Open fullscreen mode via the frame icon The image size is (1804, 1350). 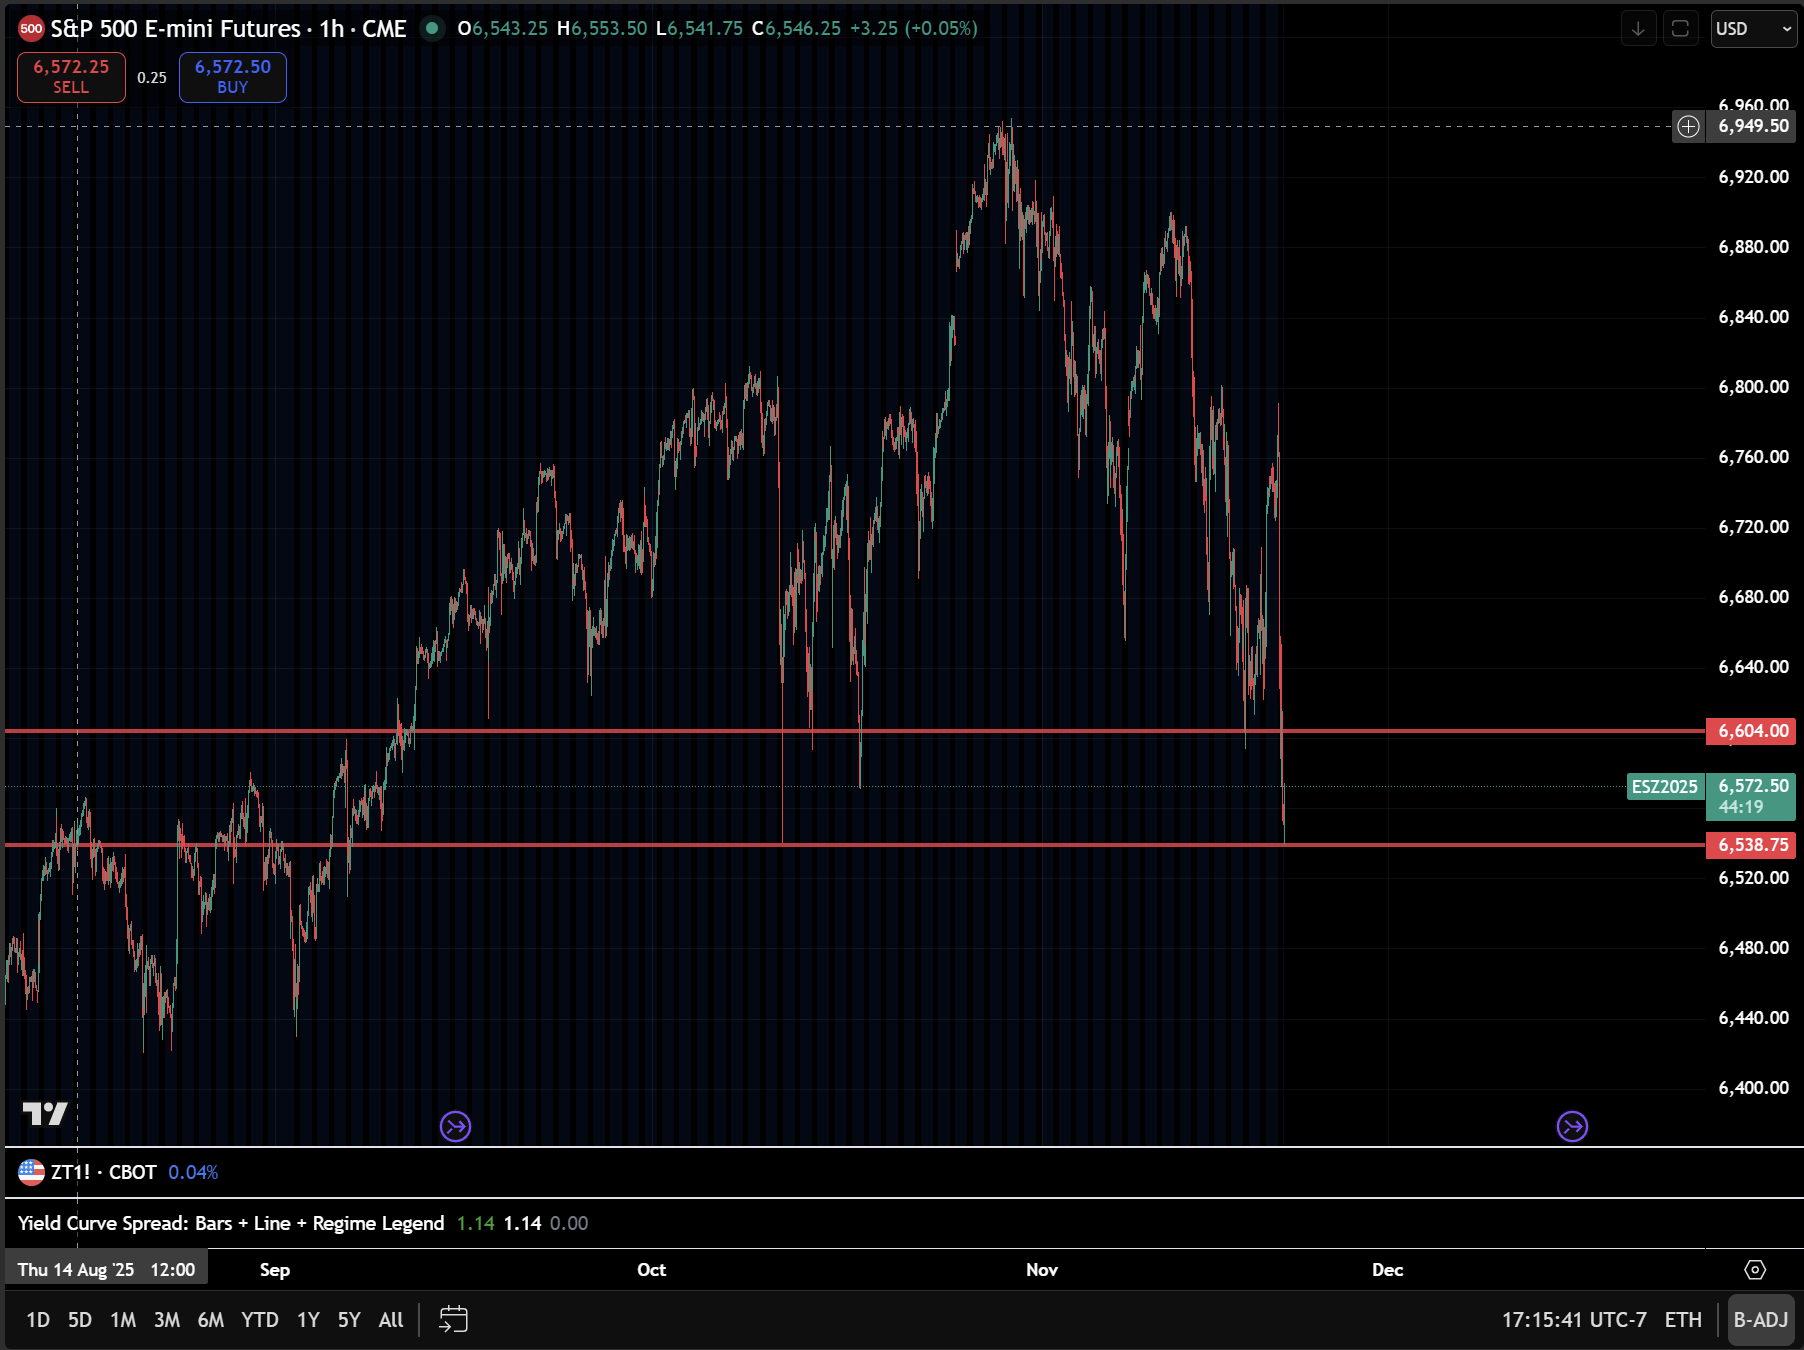pyautogui.click(x=1682, y=29)
